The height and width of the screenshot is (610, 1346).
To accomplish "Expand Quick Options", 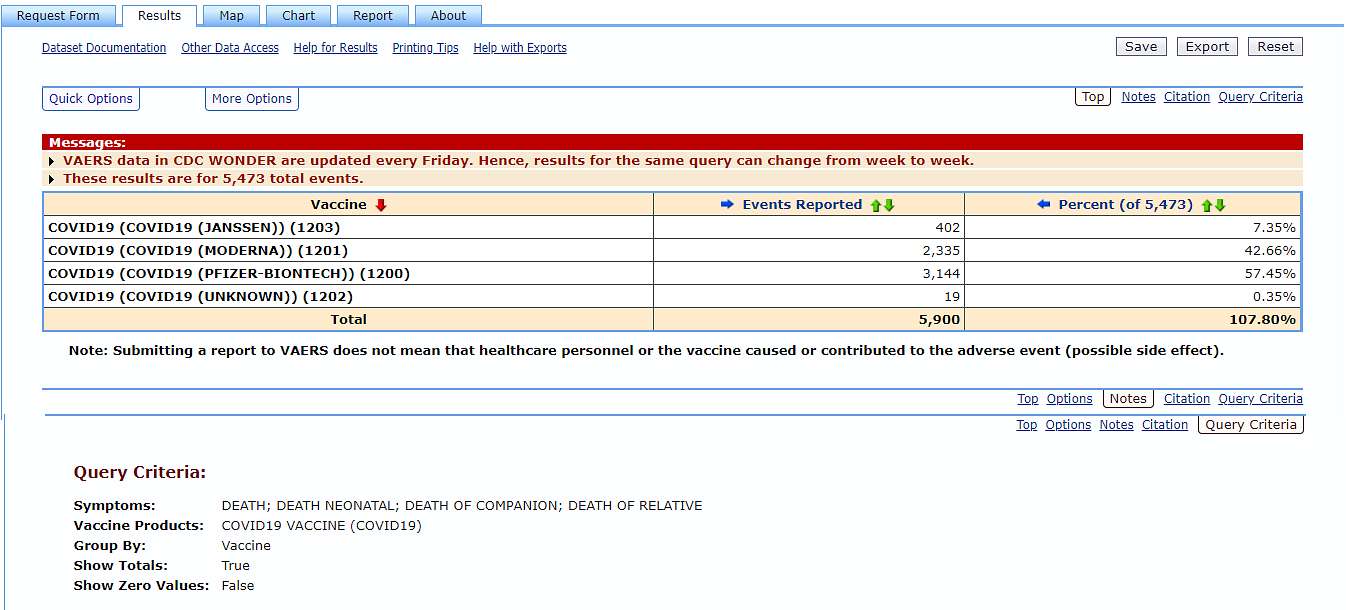I will (91, 99).
